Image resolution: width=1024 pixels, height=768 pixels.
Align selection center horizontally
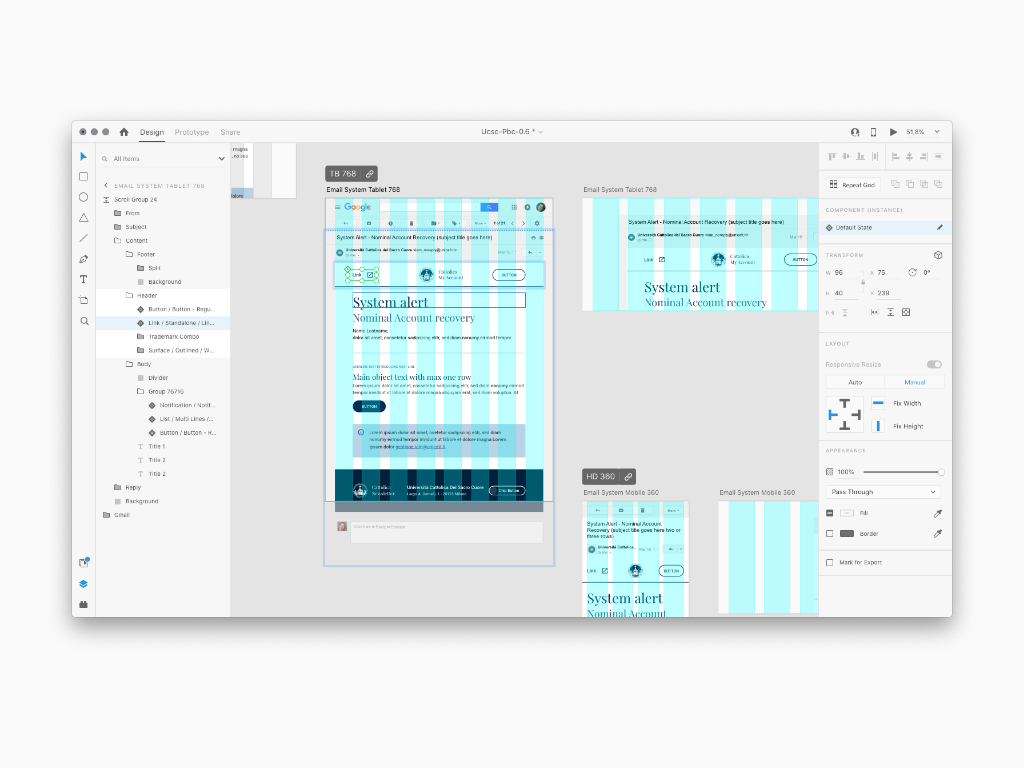[910, 157]
